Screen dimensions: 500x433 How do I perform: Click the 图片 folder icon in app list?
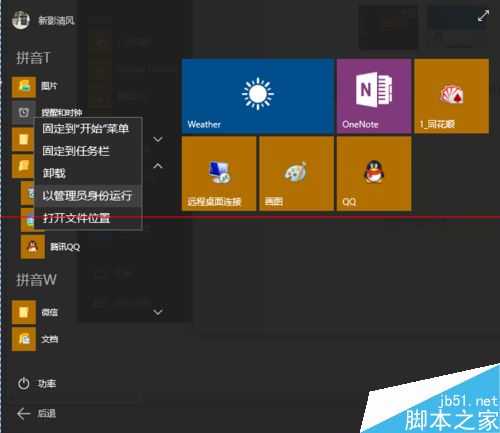[24, 87]
